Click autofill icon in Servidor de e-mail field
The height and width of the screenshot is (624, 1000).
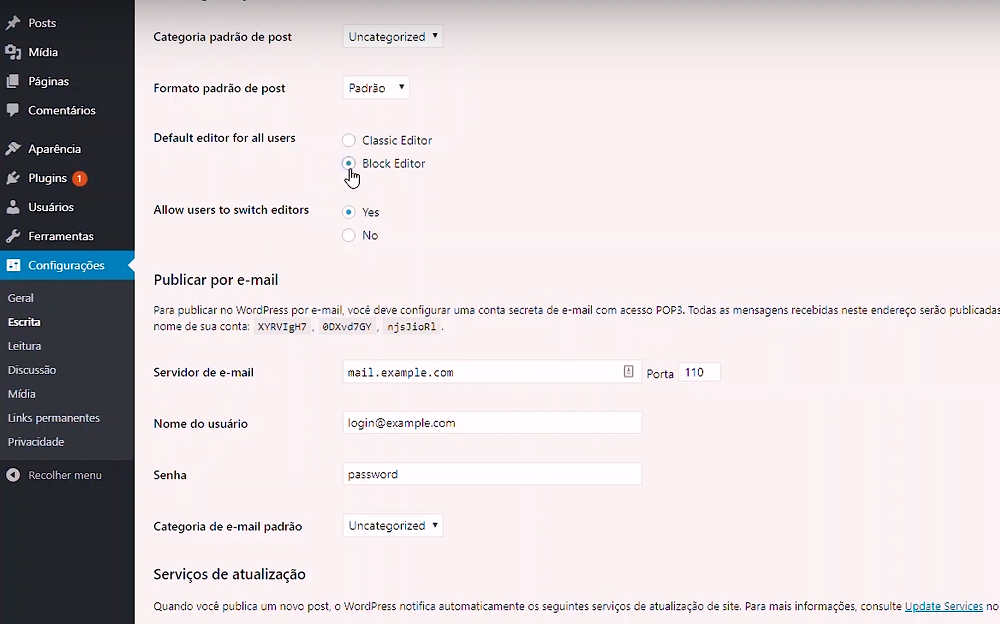click(628, 371)
